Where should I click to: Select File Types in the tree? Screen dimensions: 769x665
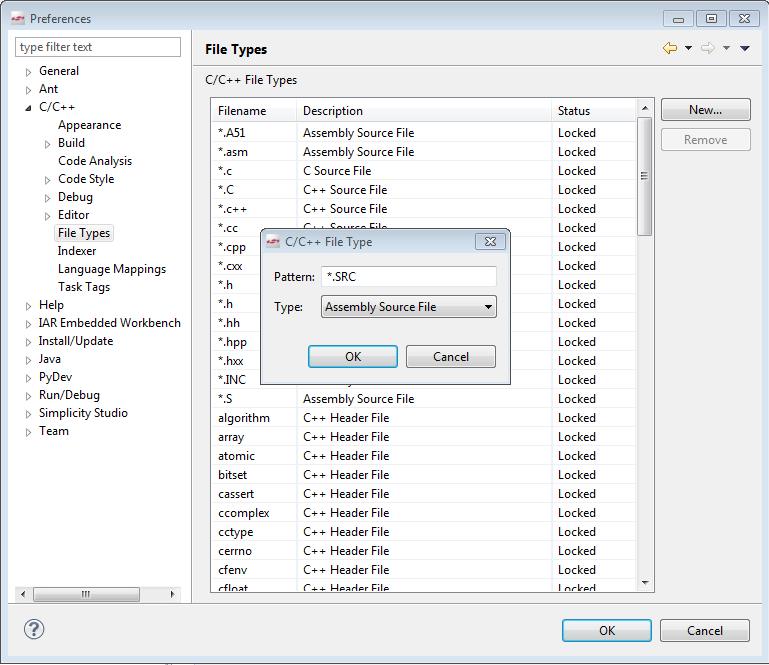point(84,233)
